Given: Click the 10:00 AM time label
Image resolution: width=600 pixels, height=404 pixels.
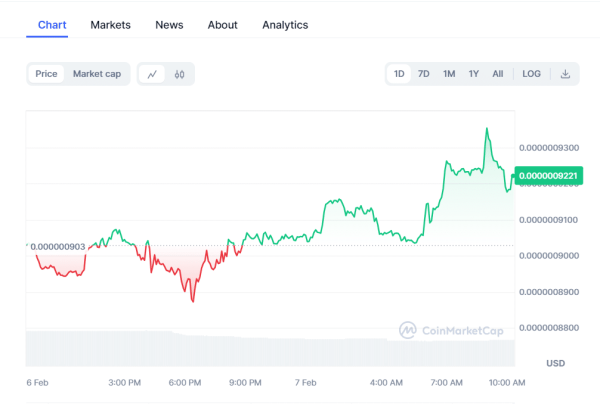Looking at the screenshot, I should [507, 383].
